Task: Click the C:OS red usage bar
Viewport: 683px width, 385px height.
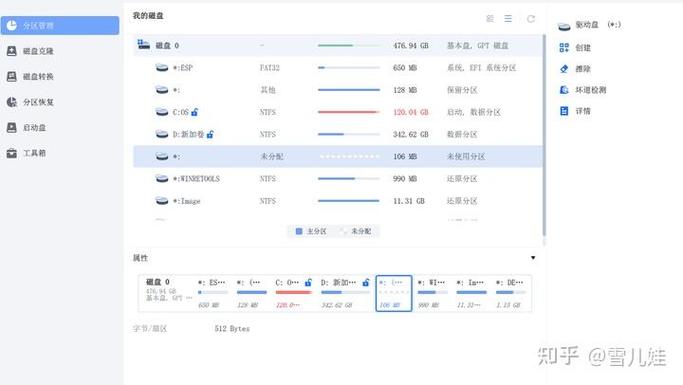Action: click(x=348, y=112)
